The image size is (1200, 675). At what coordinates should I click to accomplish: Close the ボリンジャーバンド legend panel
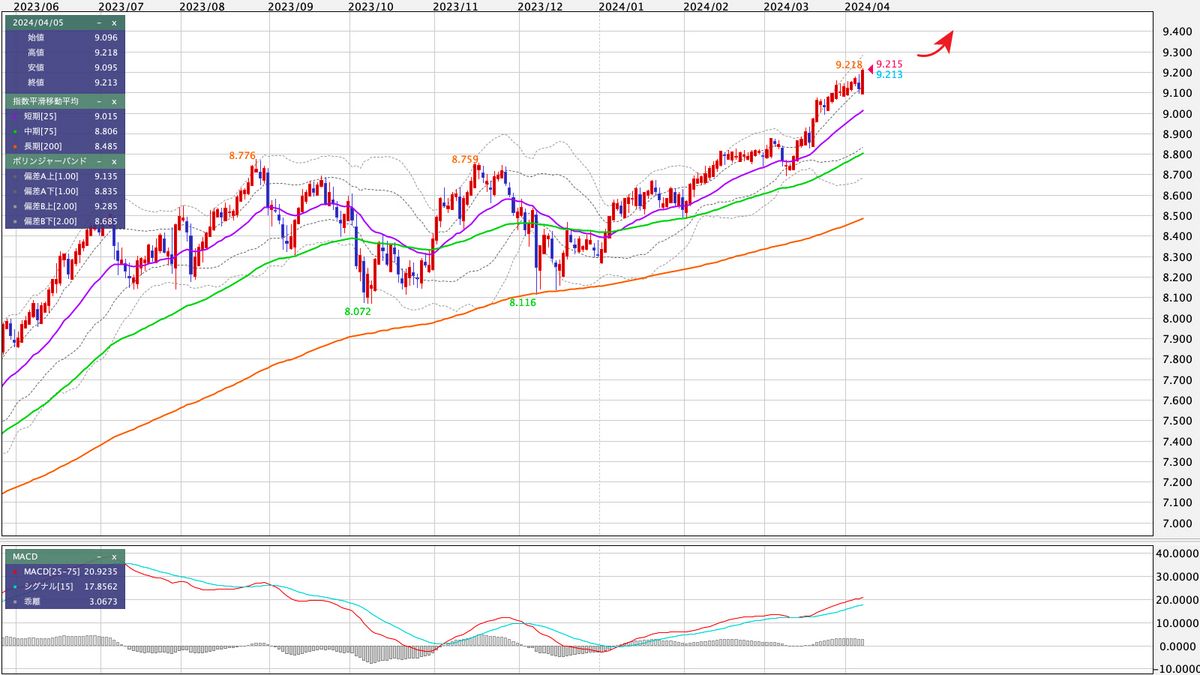click(113, 161)
